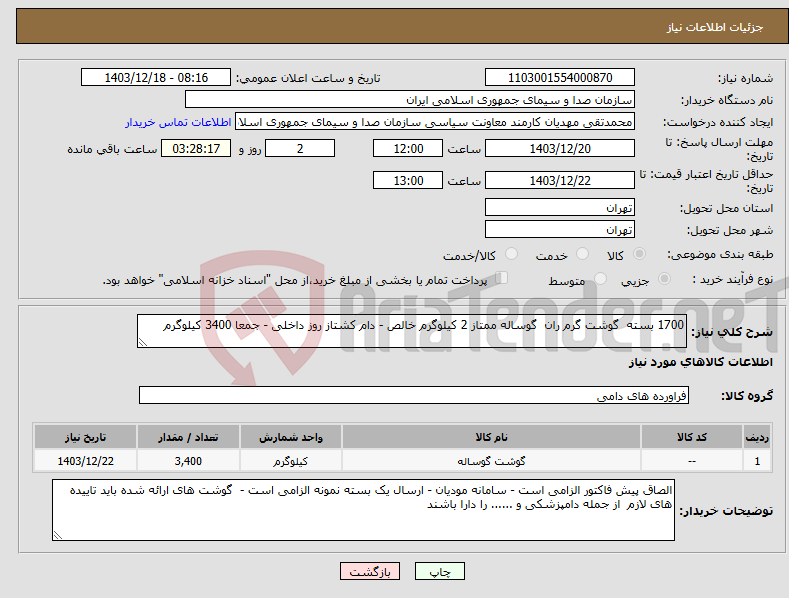This screenshot has width=789, height=598.
Task: Click the response deadline date 1403/12/20
Action: 560,148
